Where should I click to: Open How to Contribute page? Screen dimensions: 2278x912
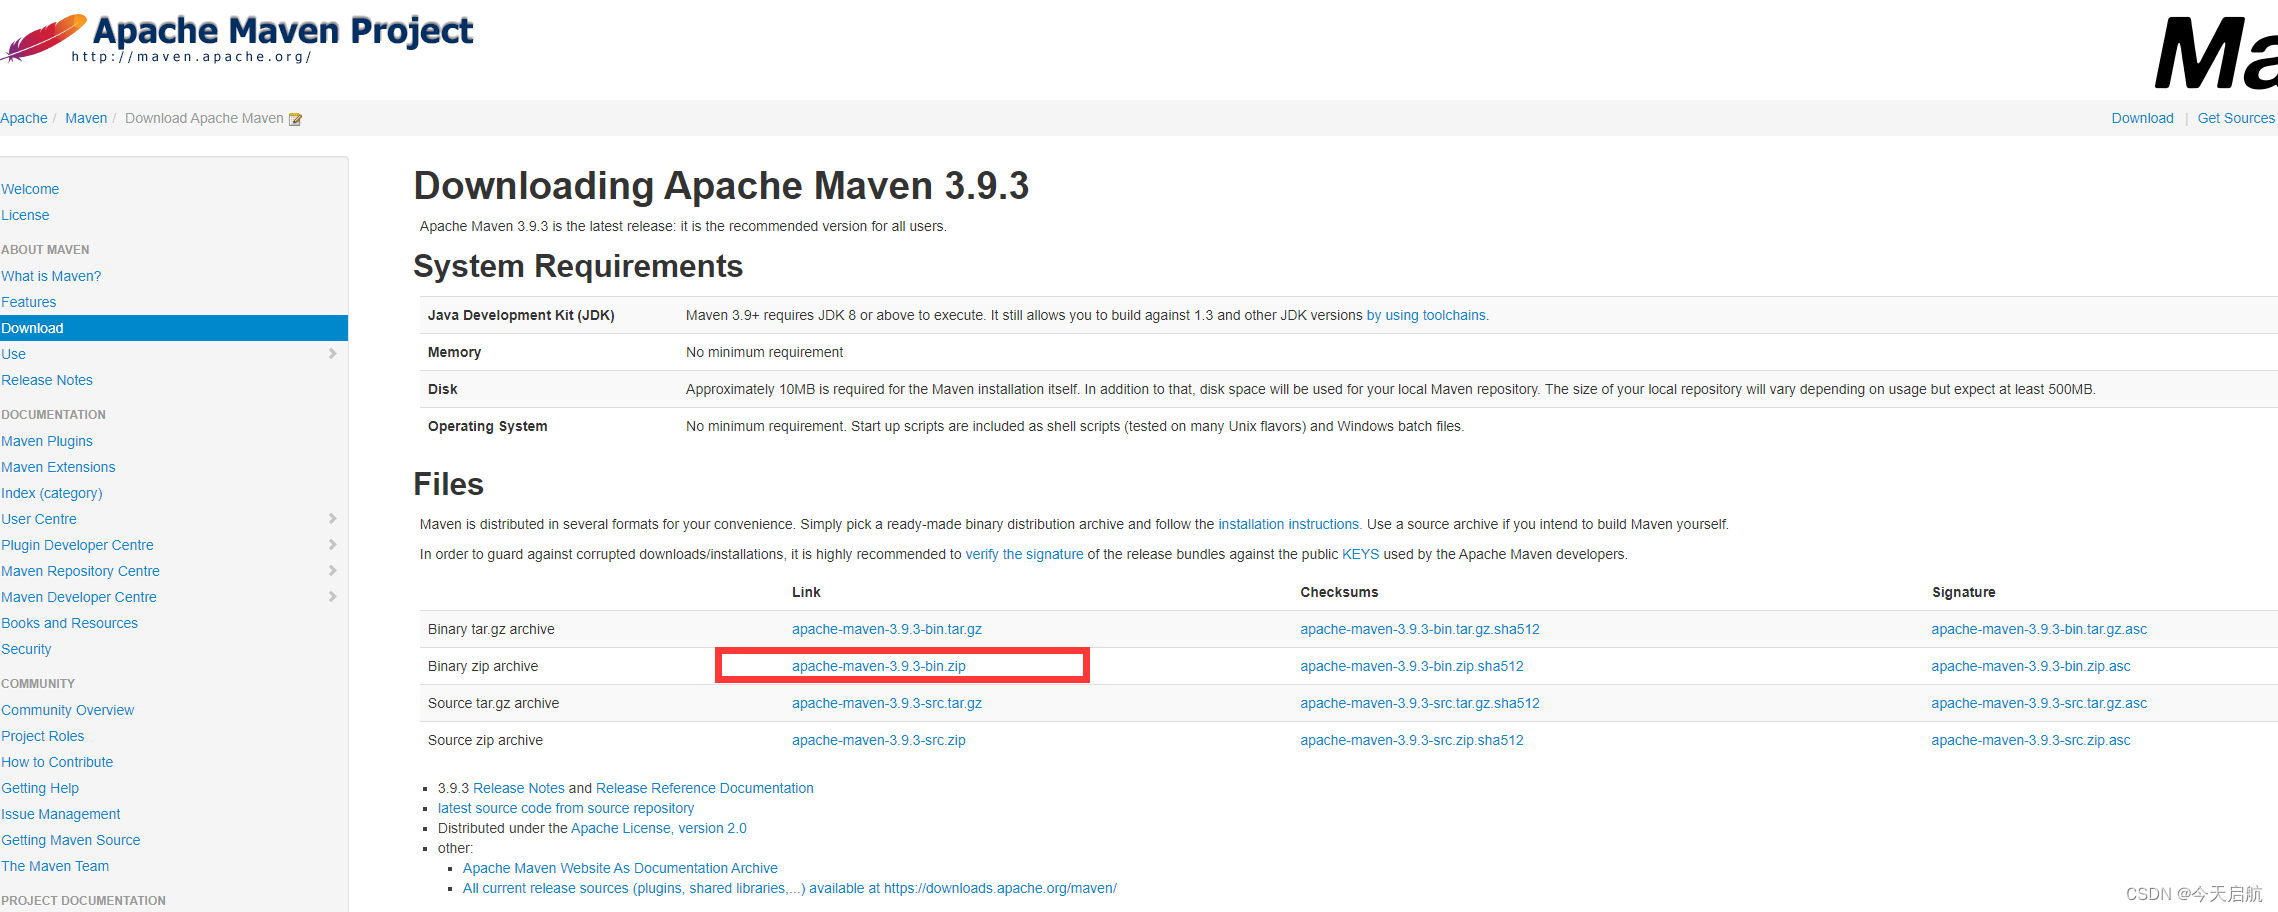pos(57,762)
